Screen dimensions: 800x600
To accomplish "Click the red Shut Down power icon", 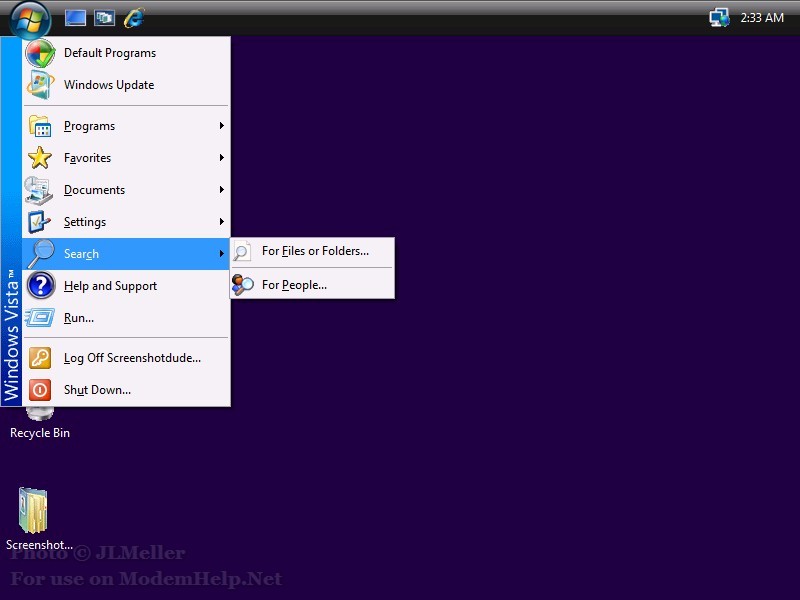I will 40,390.
